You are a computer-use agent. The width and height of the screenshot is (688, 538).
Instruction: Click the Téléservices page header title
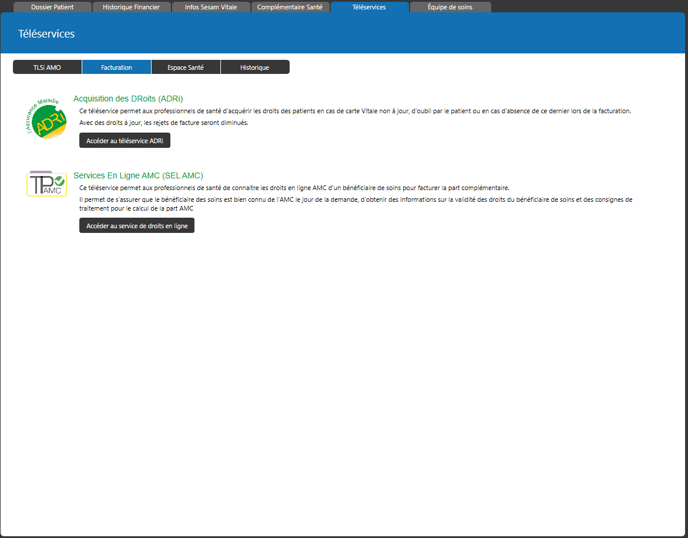tap(46, 34)
